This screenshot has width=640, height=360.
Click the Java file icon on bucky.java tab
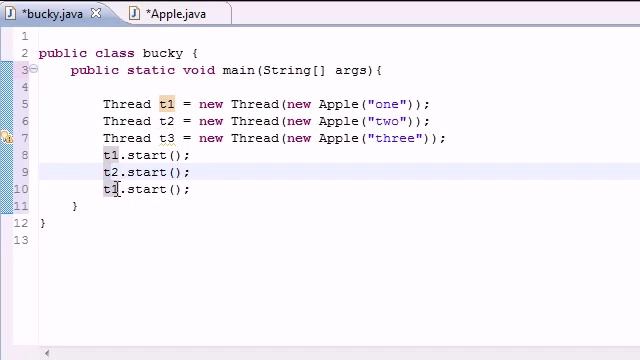[x=11, y=13]
